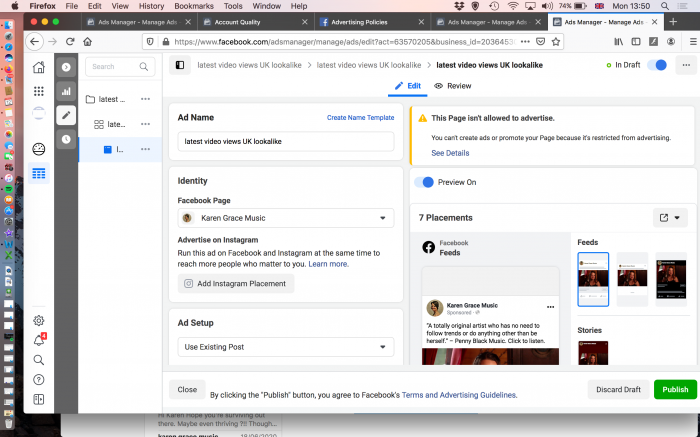Click the Discard Draft button
This screenshot has width=700, height=437.
coord(618,389)
